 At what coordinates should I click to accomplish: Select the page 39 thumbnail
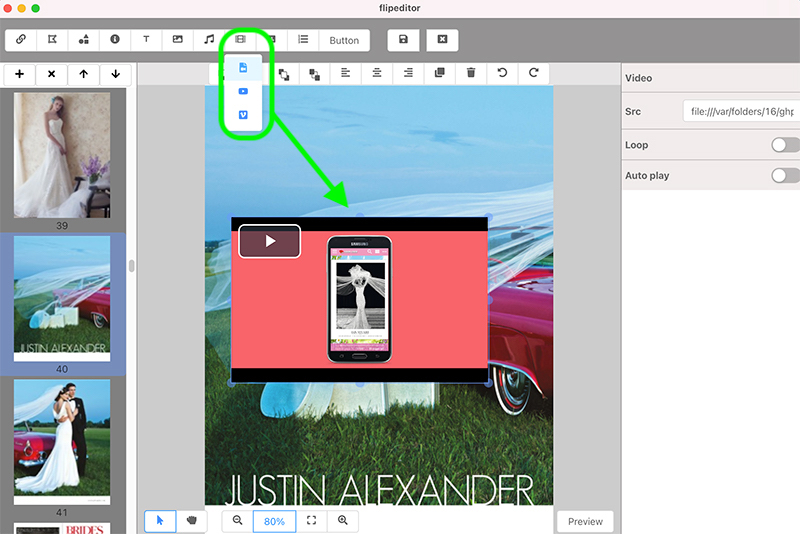point(62,155)
